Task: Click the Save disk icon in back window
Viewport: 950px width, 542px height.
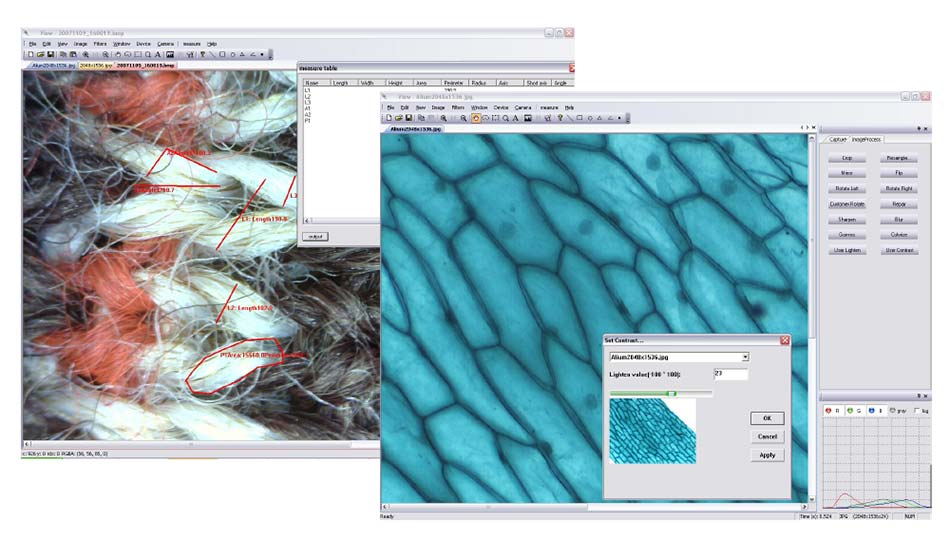Action: coord(51,55)
